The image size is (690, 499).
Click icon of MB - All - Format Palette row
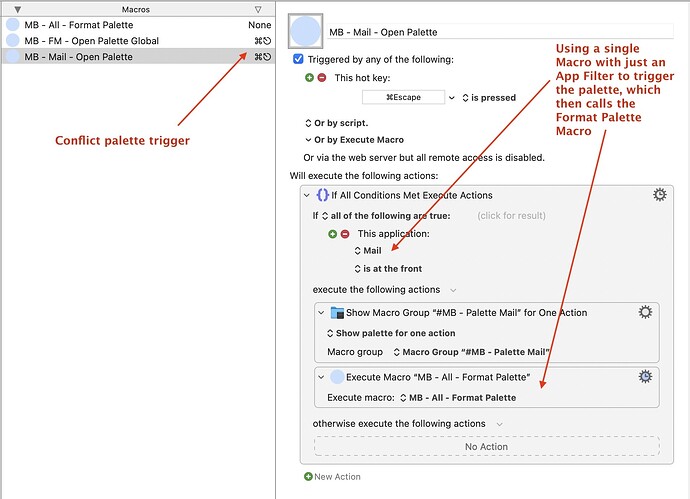click(x=13, y=25)
